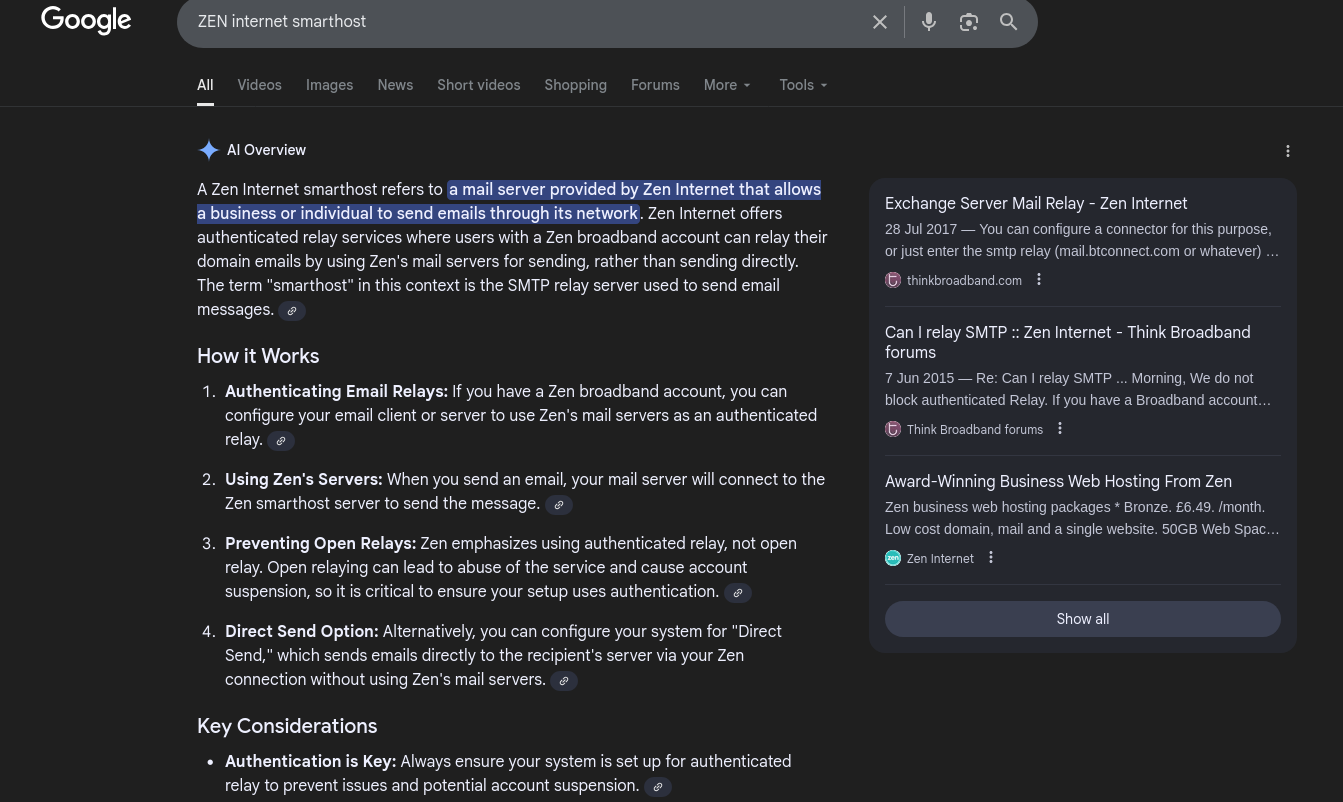Open Zen Internet source options menu
Screen dimensions: 1343x802
(x=991, y=558)
